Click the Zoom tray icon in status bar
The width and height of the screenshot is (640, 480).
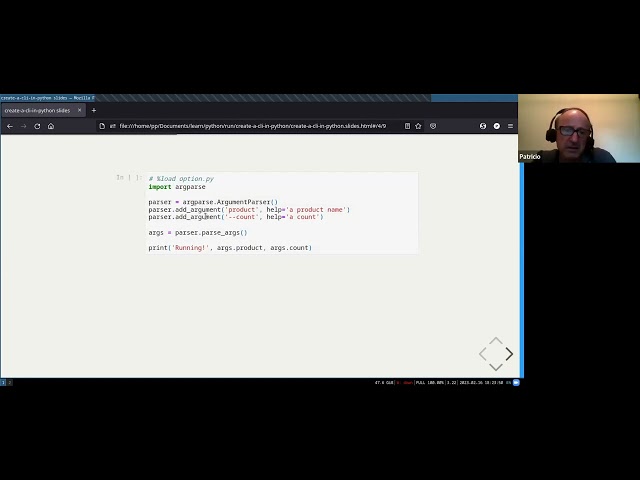click(516, 382)
